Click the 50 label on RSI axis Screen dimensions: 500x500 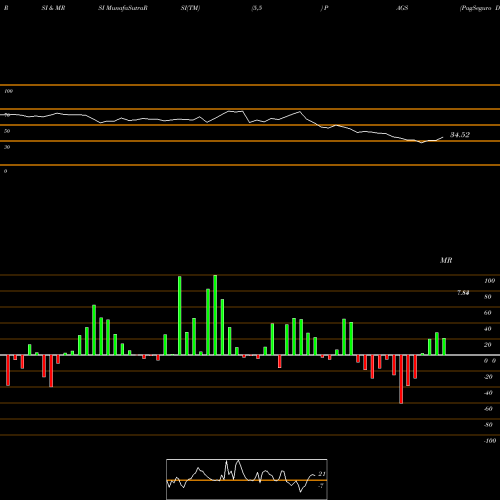tap(7, 131)
